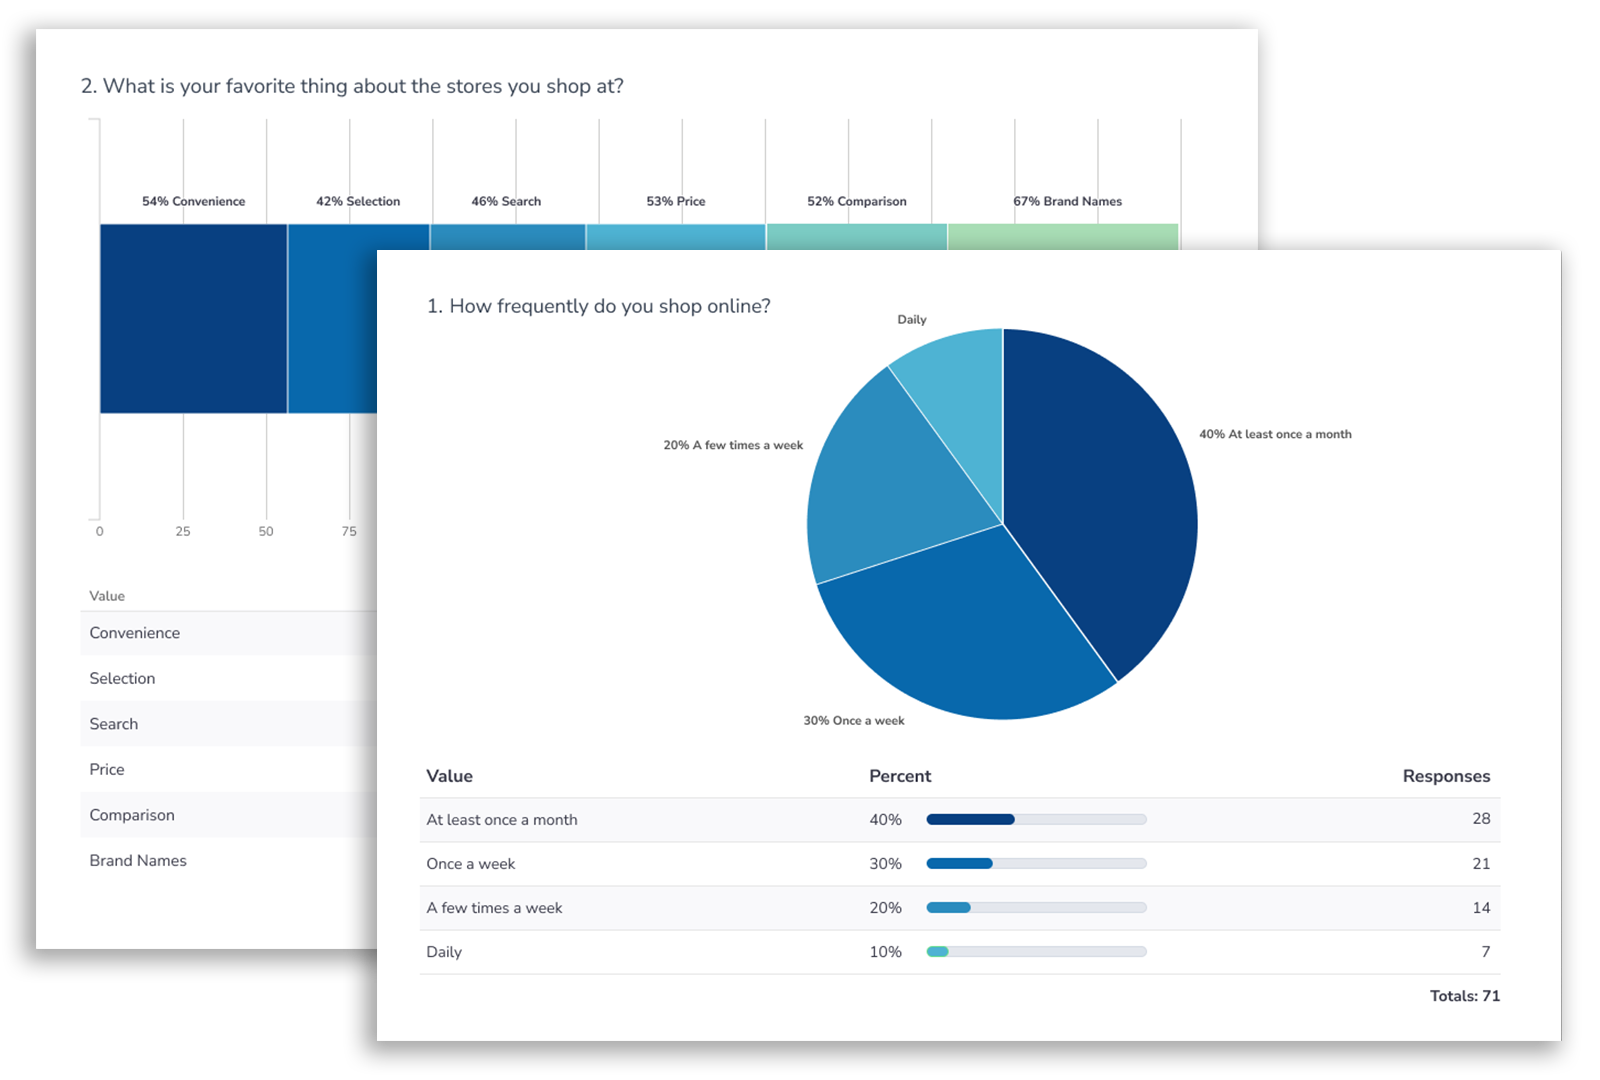Toggle the Brand Names value row

pyautogui.click(x=138, y=860)
